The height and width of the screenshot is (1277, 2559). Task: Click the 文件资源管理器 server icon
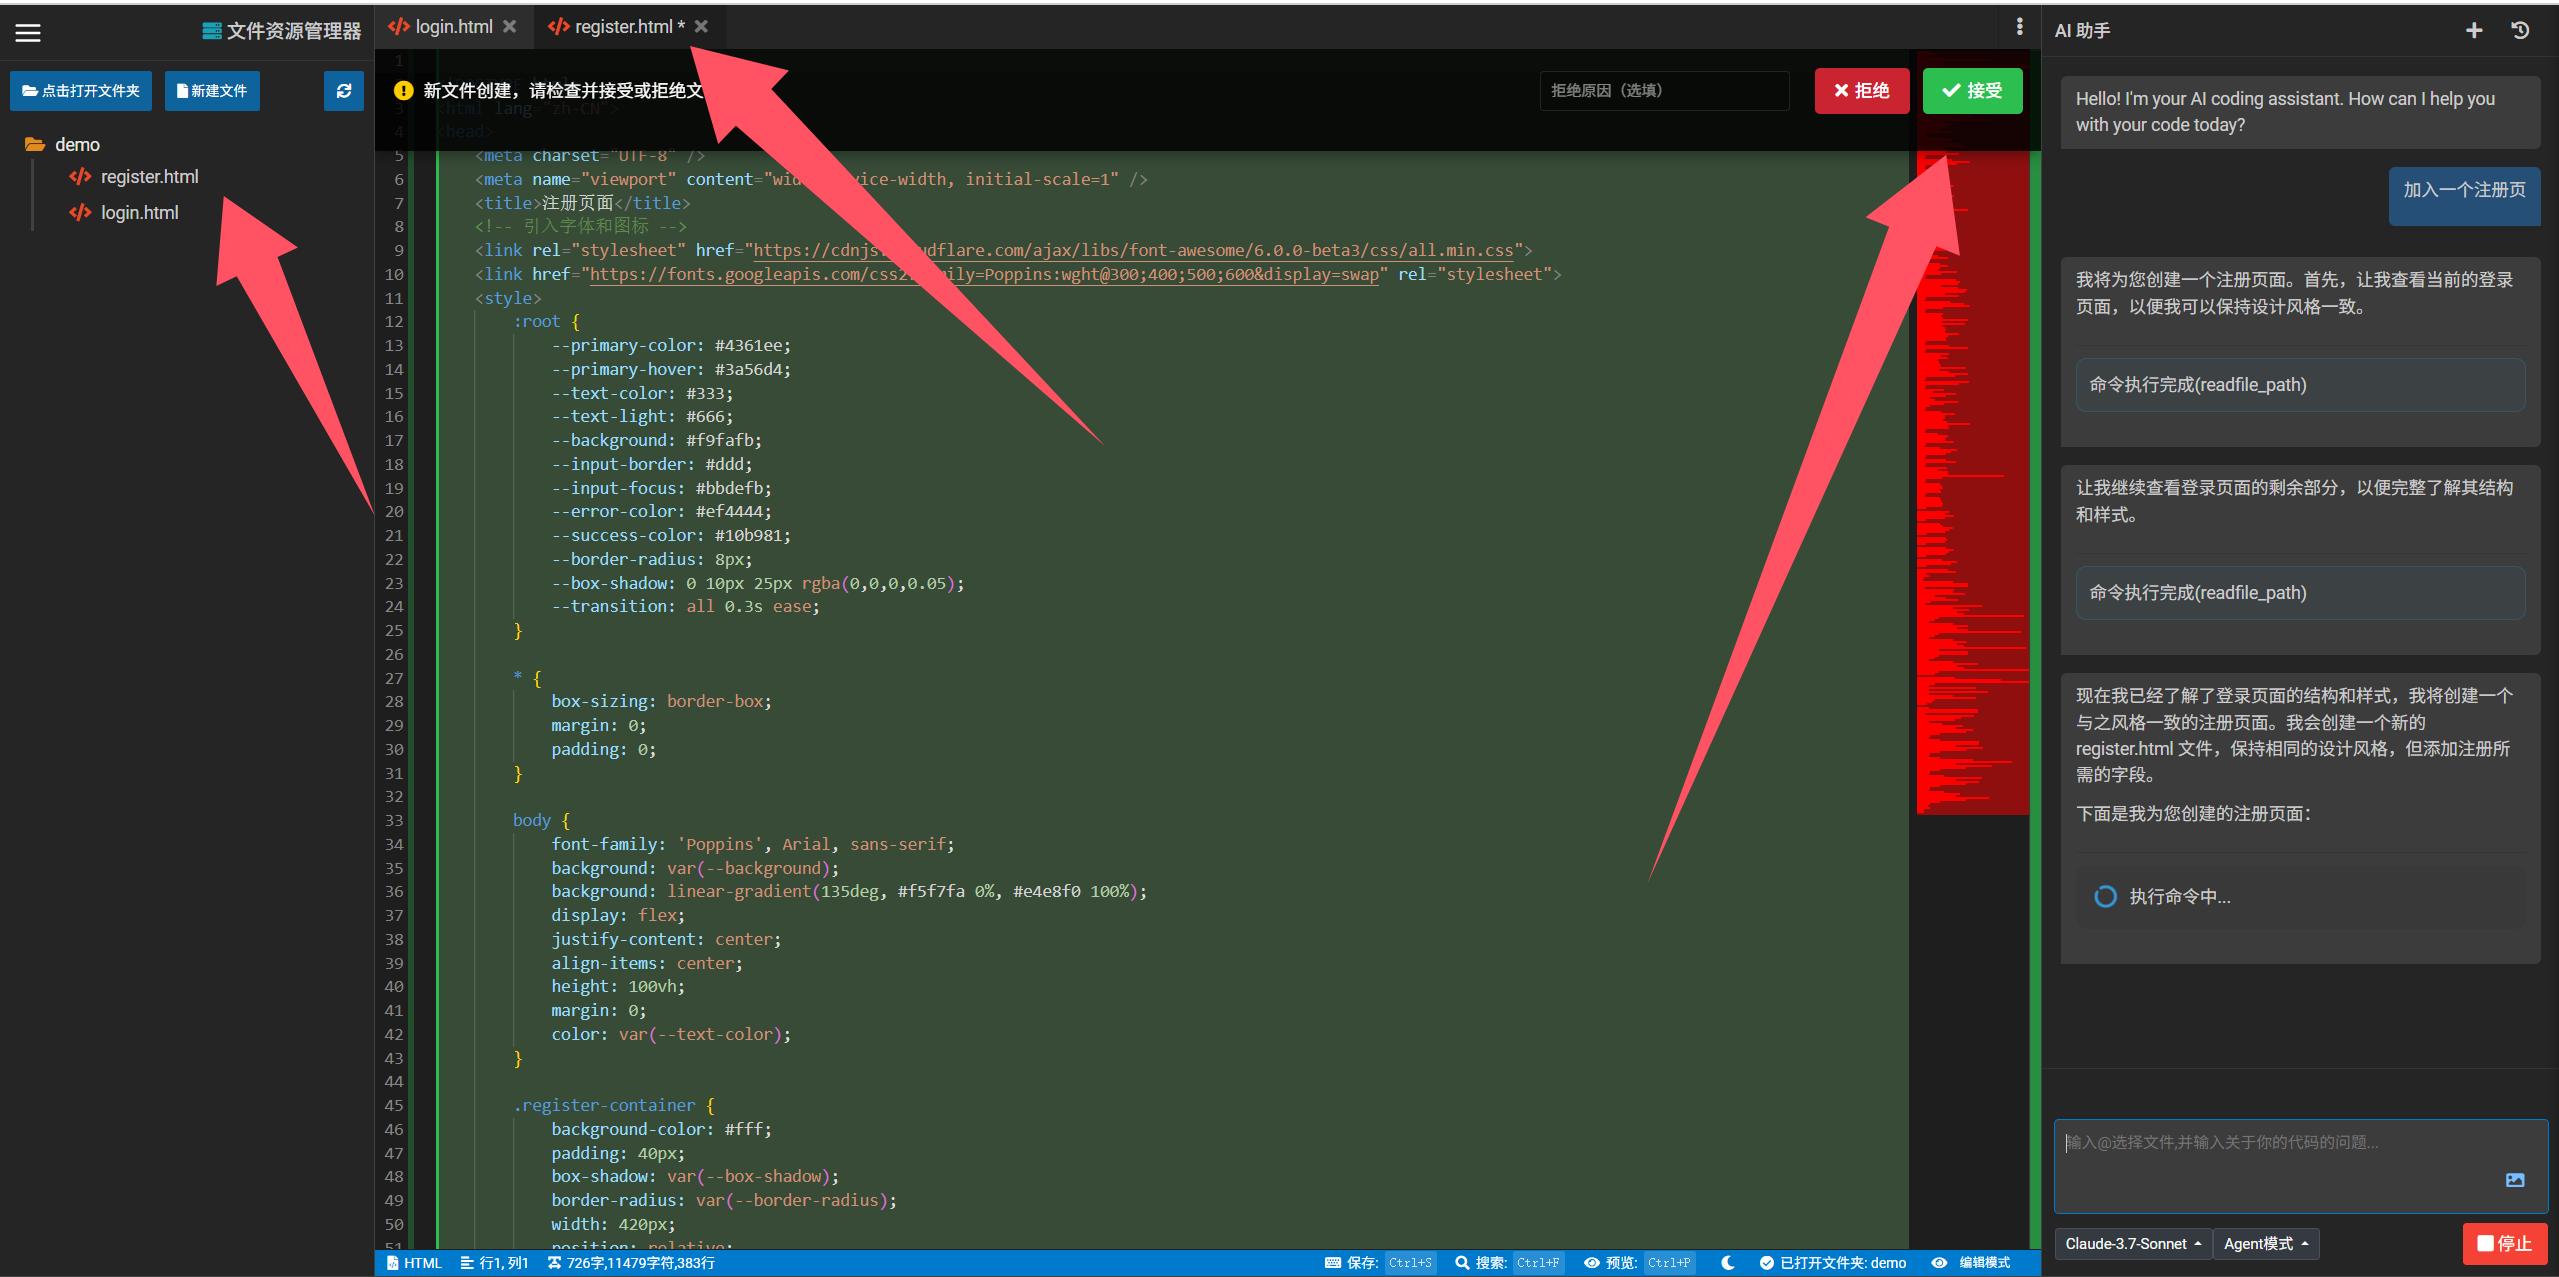[212, 31]
